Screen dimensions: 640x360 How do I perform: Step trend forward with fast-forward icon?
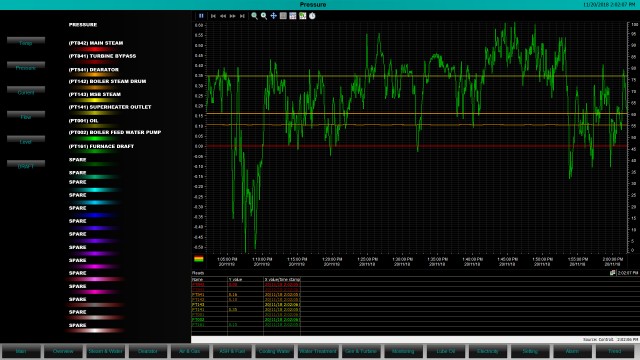click(233, 16)
